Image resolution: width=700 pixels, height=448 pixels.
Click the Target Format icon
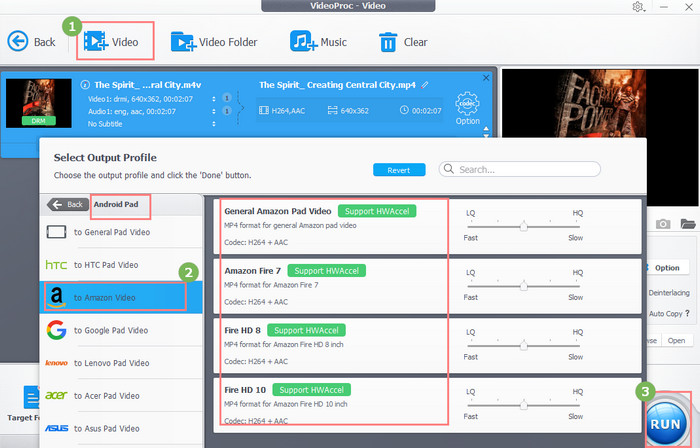click(x=31, y=397)
